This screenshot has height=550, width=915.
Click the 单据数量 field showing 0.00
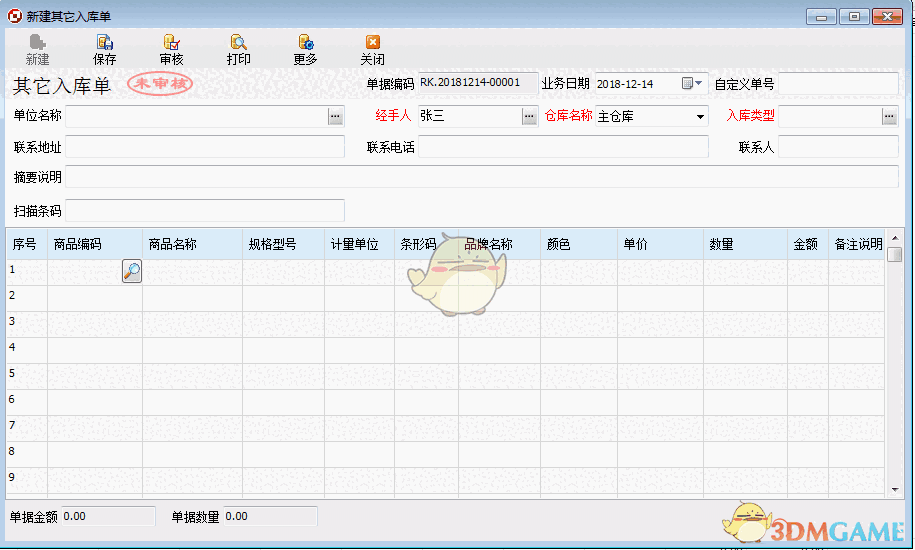tap(270, 516)
